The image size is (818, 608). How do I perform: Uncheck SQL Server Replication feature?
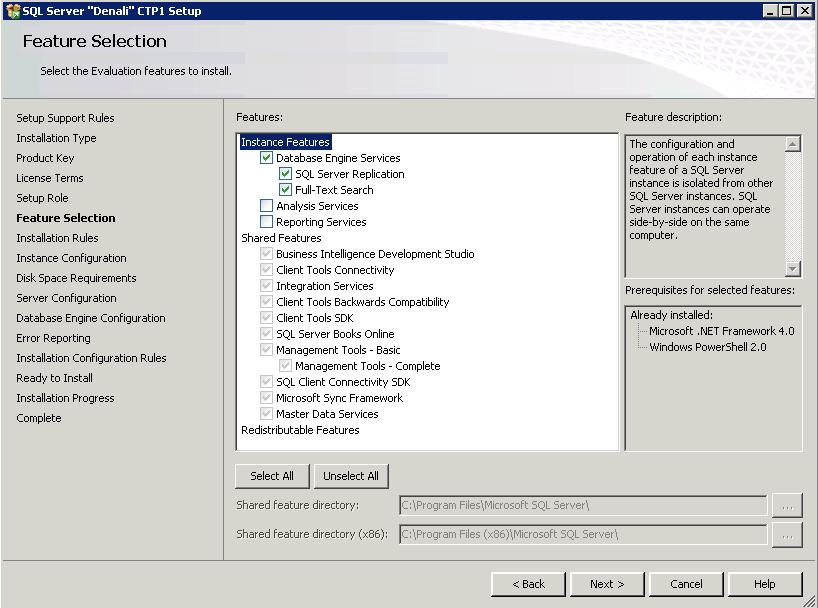pos(285,174)
